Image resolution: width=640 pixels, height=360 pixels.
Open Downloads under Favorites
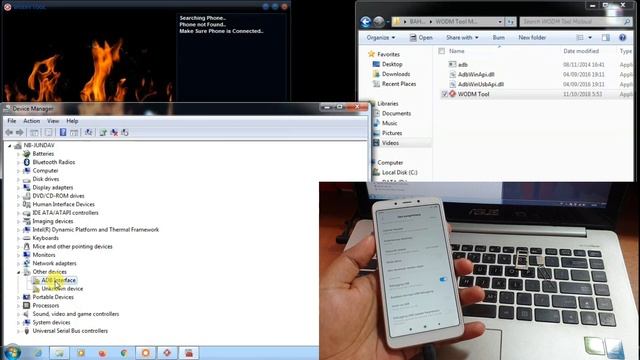tap(396, 74)
